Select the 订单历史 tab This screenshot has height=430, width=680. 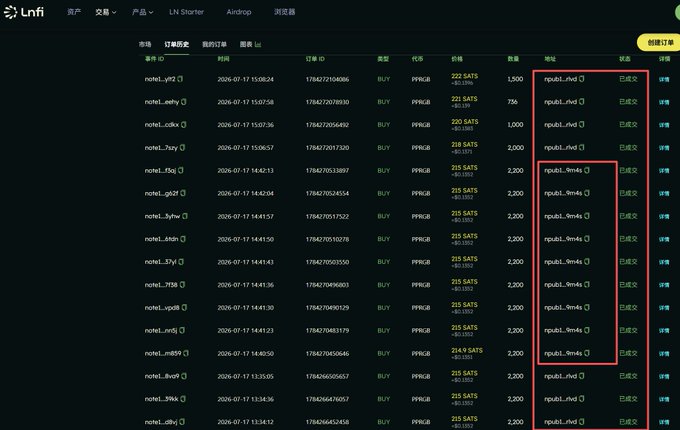click(177, 44)
